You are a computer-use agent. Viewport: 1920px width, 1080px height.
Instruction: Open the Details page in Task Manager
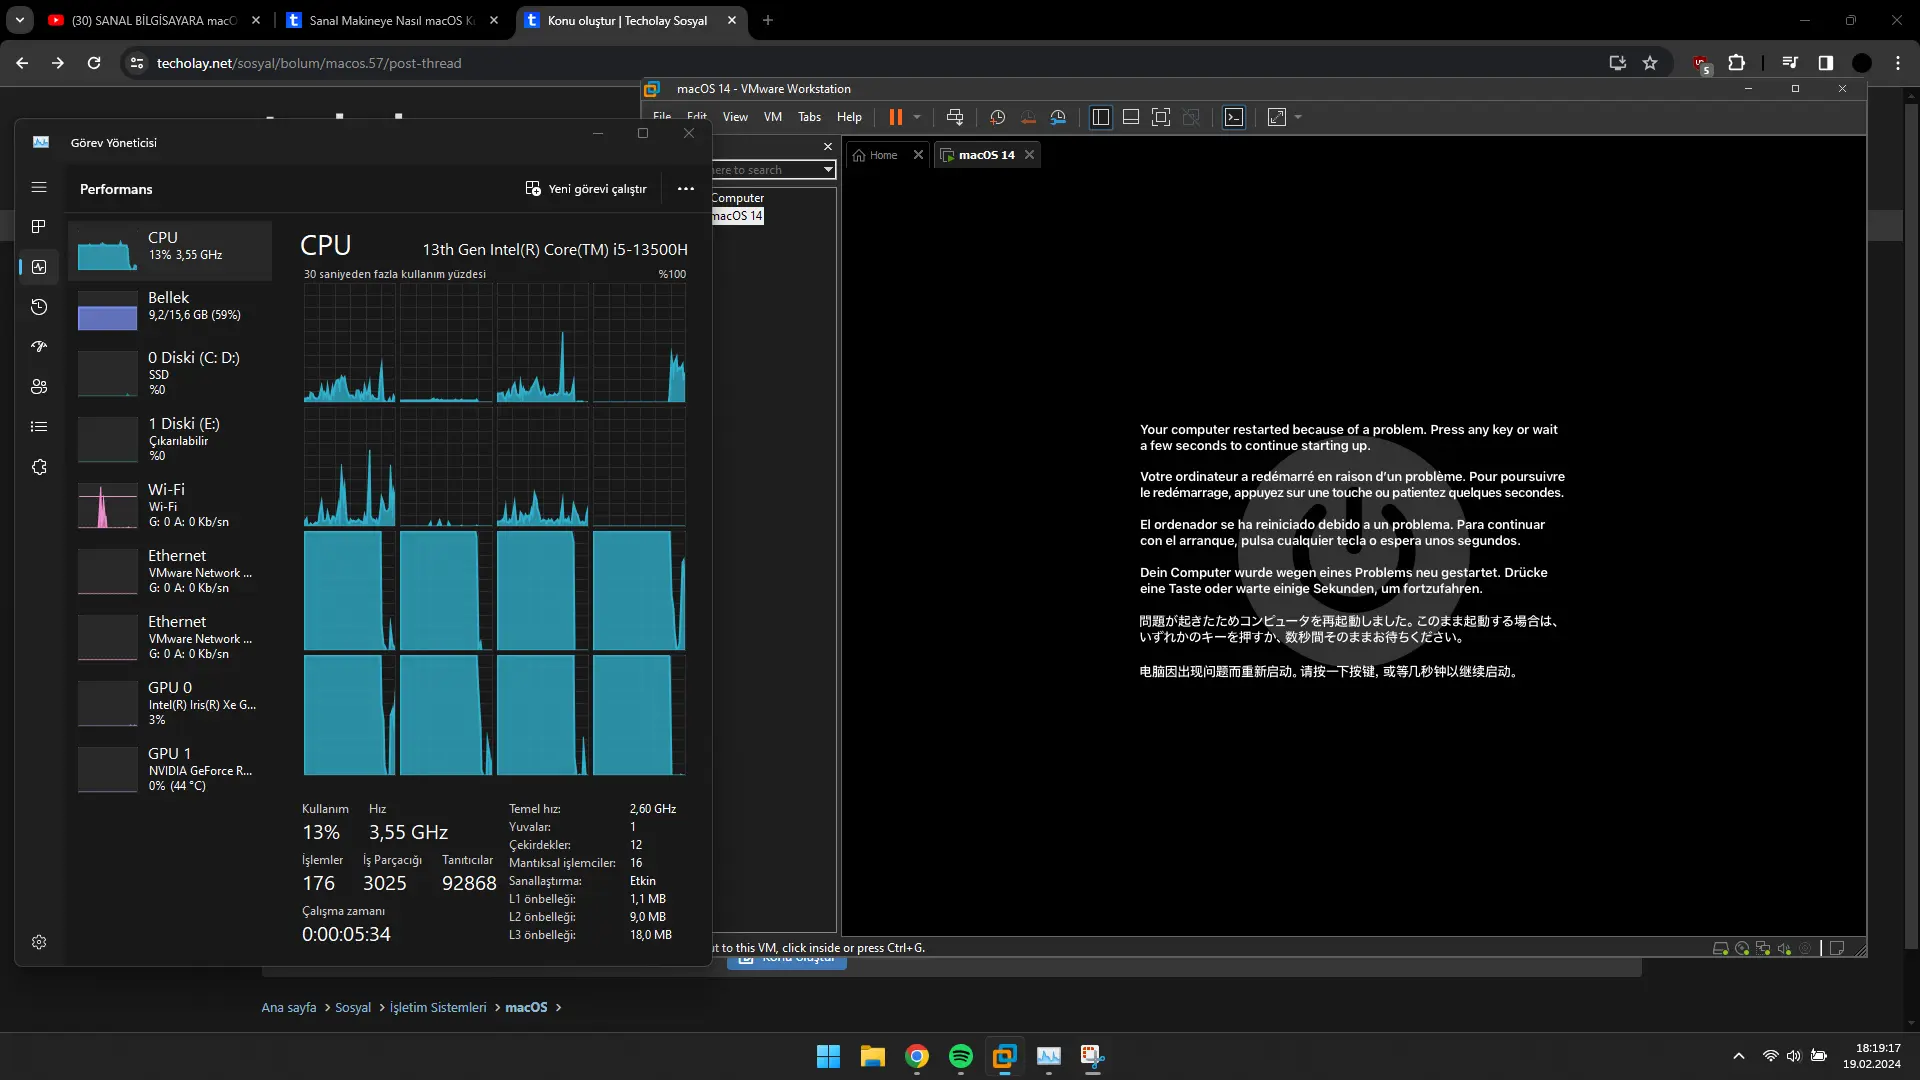[39, 427]
